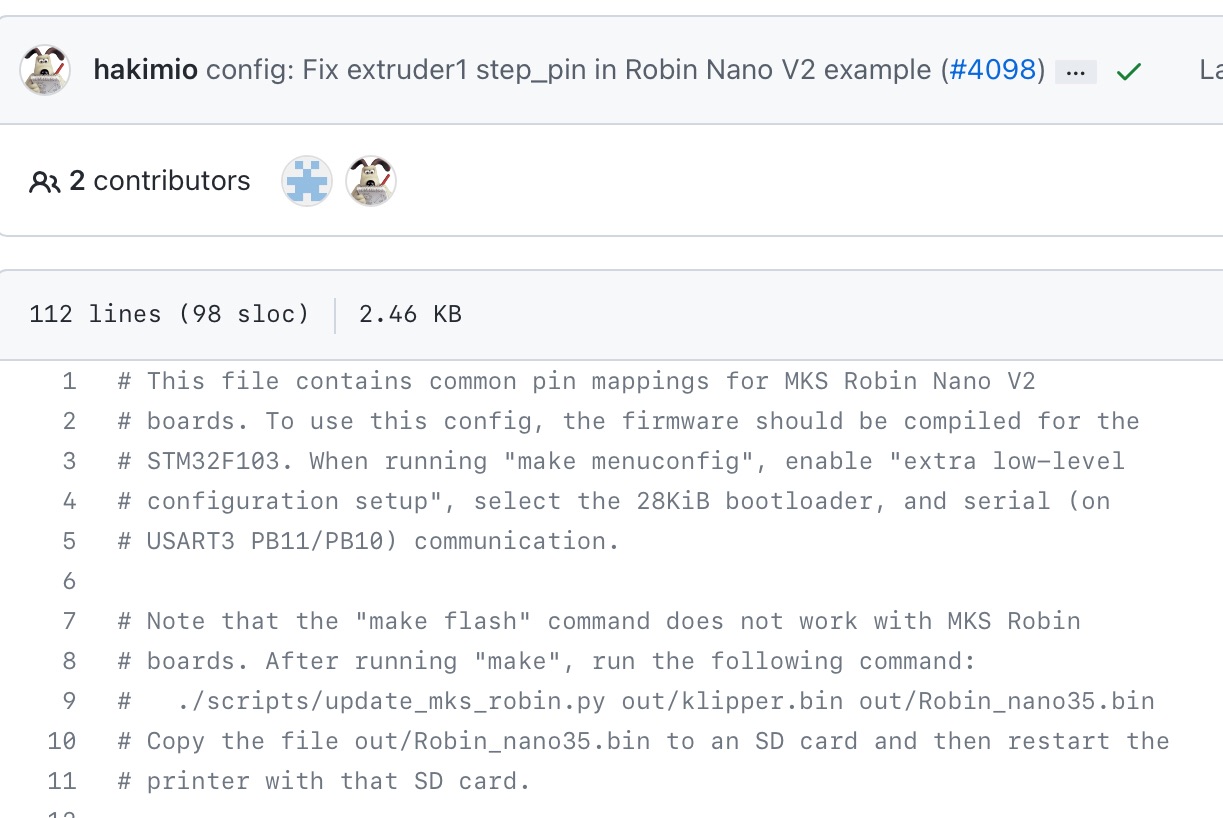Screen dimensions: 1223x818
Task: Open hakimio's avatar in commit header
Action: point(45,70)
